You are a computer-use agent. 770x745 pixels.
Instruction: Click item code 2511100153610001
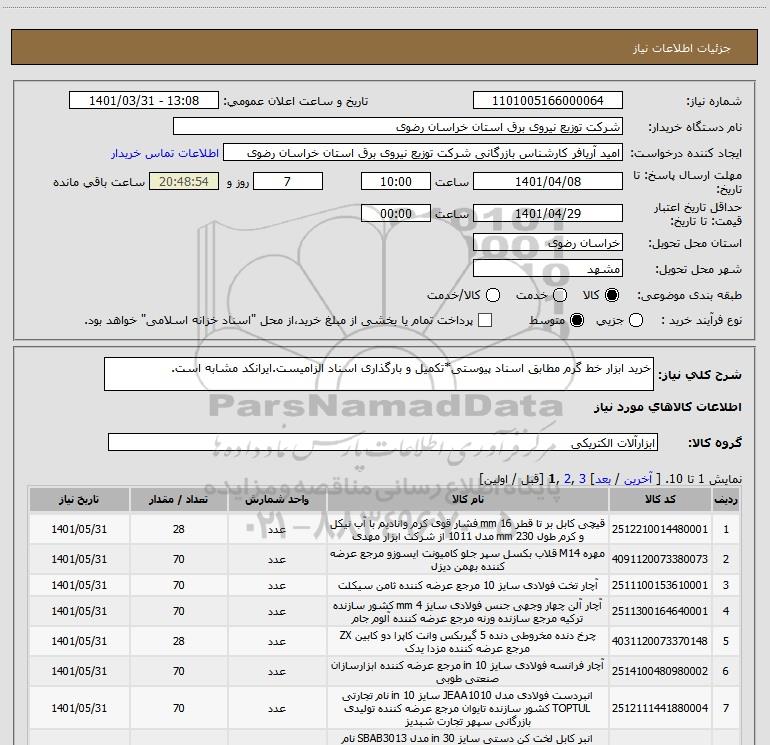(x=660, y=585)
